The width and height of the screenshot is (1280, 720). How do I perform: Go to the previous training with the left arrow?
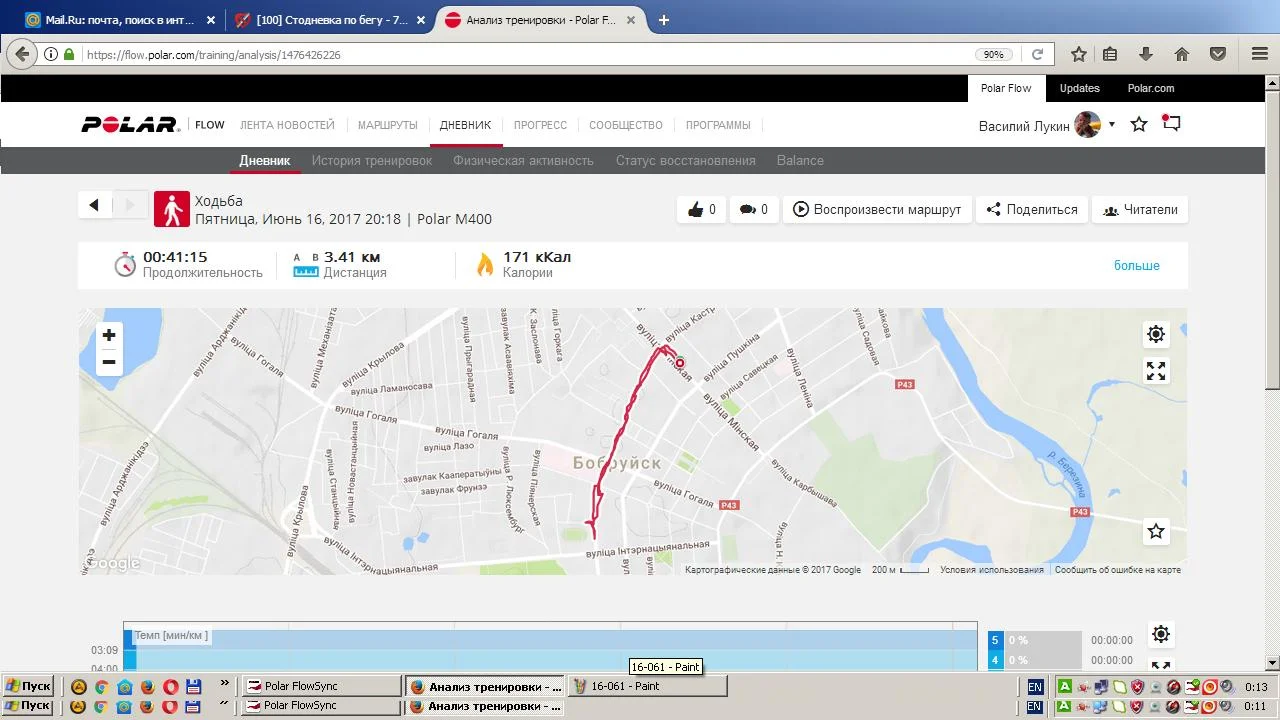(94, 205)
